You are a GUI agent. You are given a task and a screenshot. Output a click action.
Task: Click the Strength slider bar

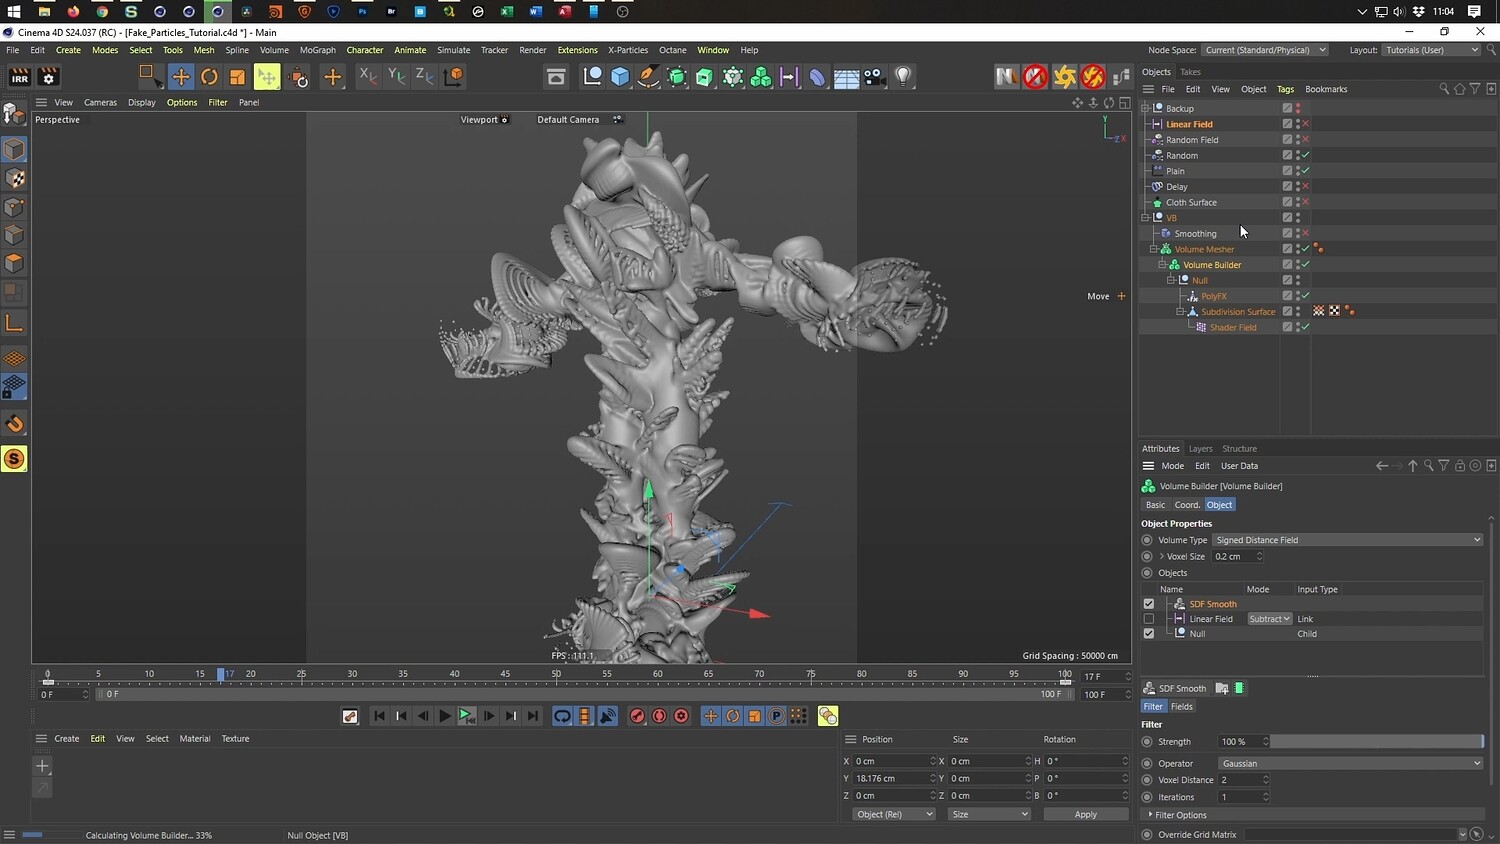1376,742
